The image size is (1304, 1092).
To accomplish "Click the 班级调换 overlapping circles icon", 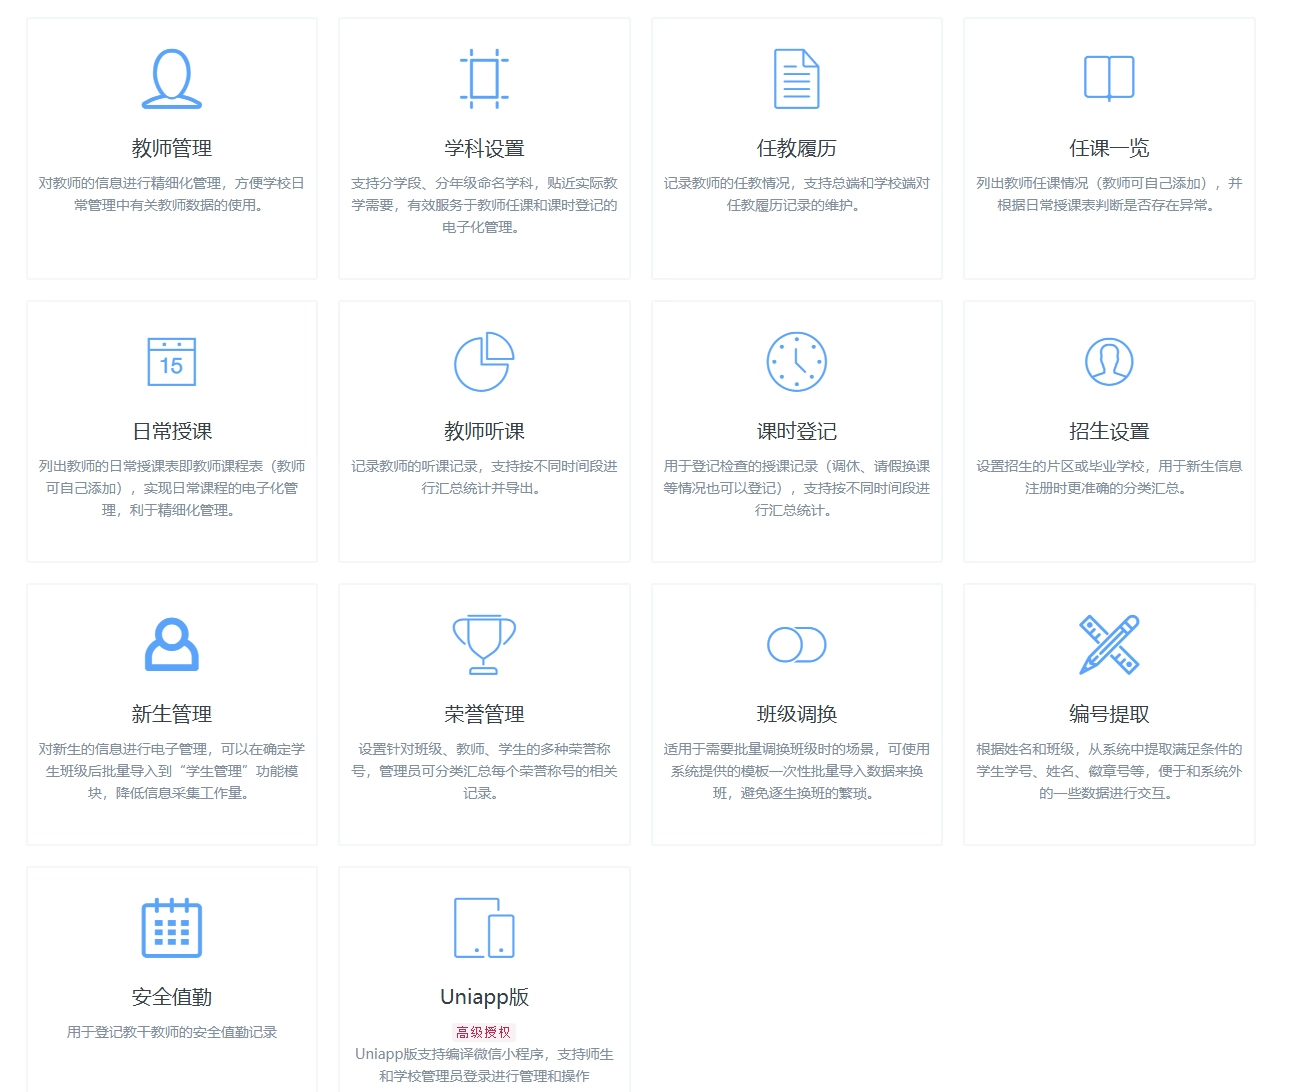I will click(796, 644).
